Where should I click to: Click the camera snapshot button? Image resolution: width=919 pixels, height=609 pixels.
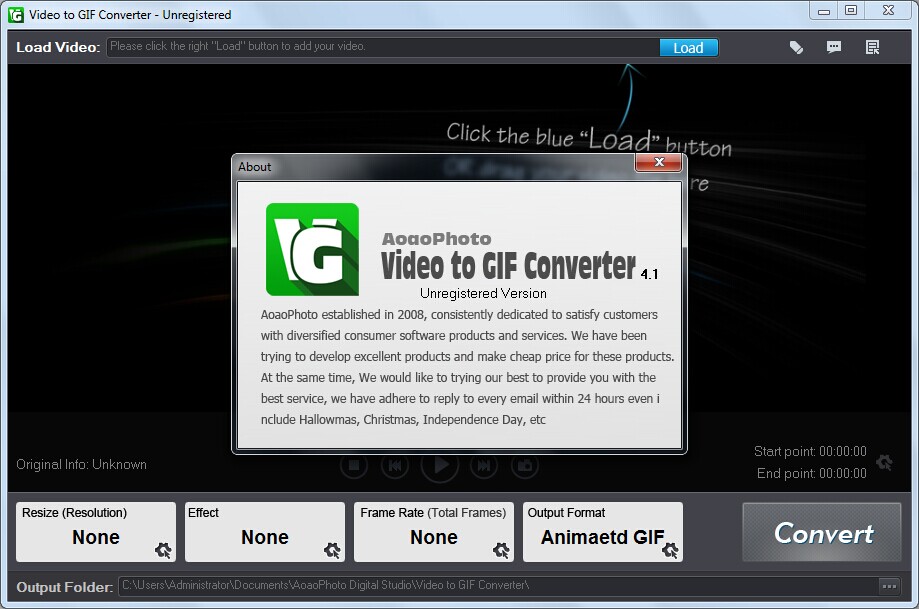(525, 465)
